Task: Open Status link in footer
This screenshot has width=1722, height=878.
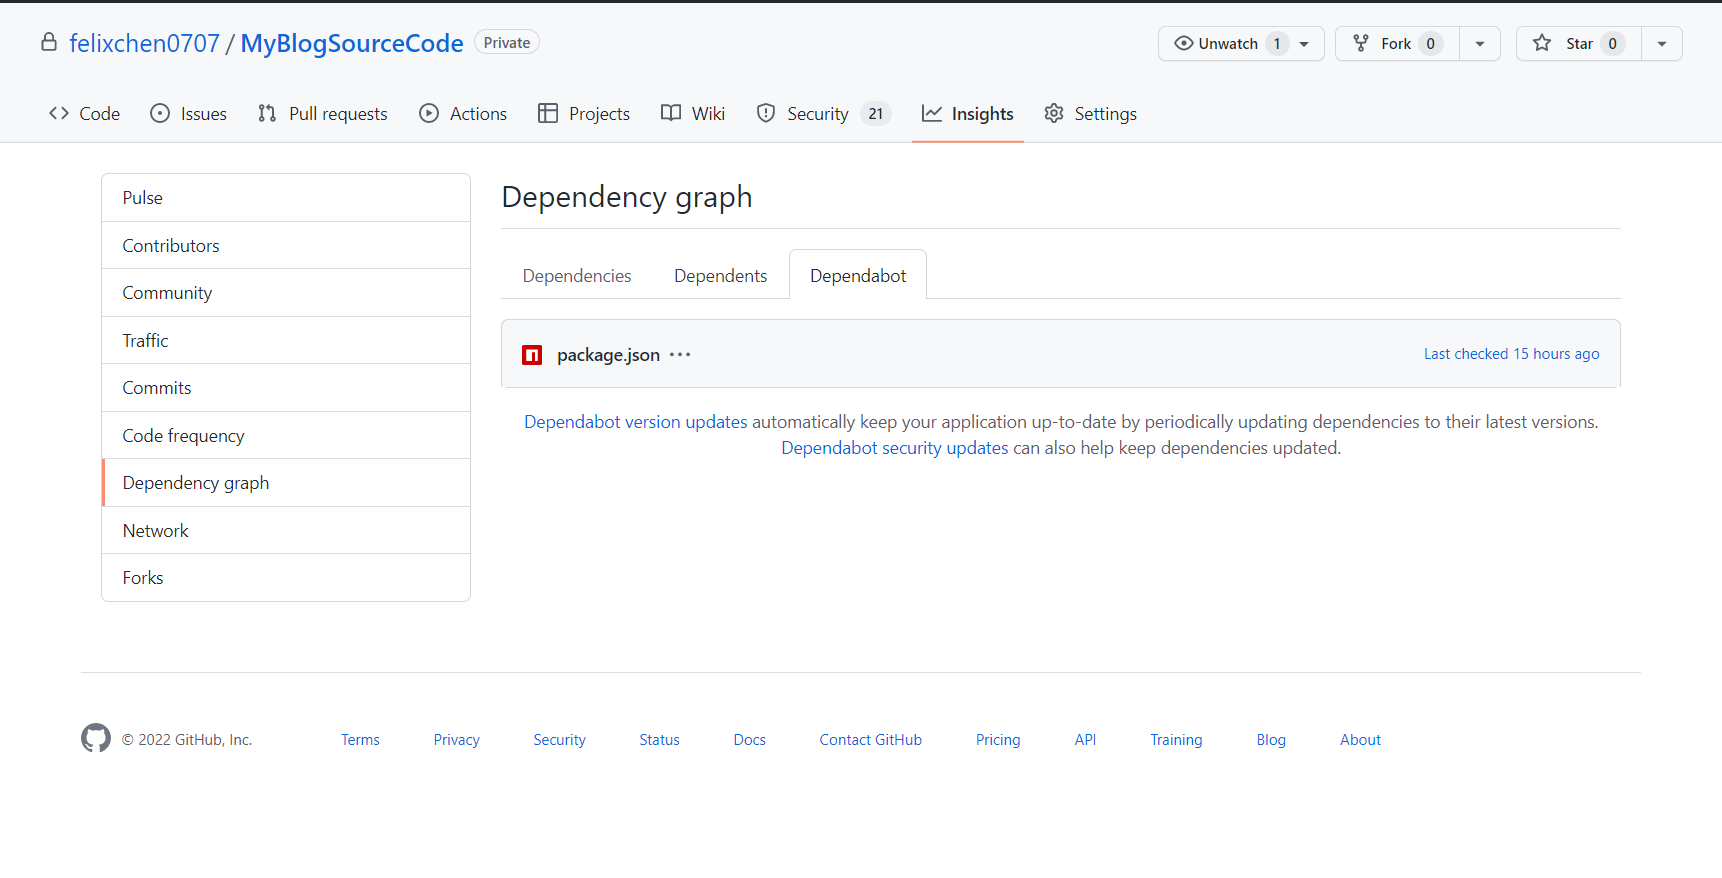Action: [659, 740]
